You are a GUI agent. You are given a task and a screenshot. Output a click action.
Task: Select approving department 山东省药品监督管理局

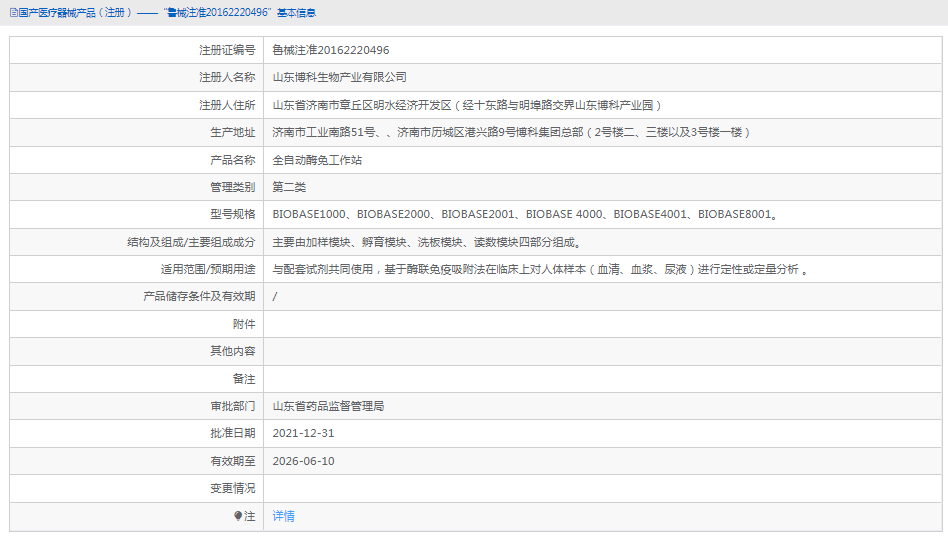(x=328, y=406)
